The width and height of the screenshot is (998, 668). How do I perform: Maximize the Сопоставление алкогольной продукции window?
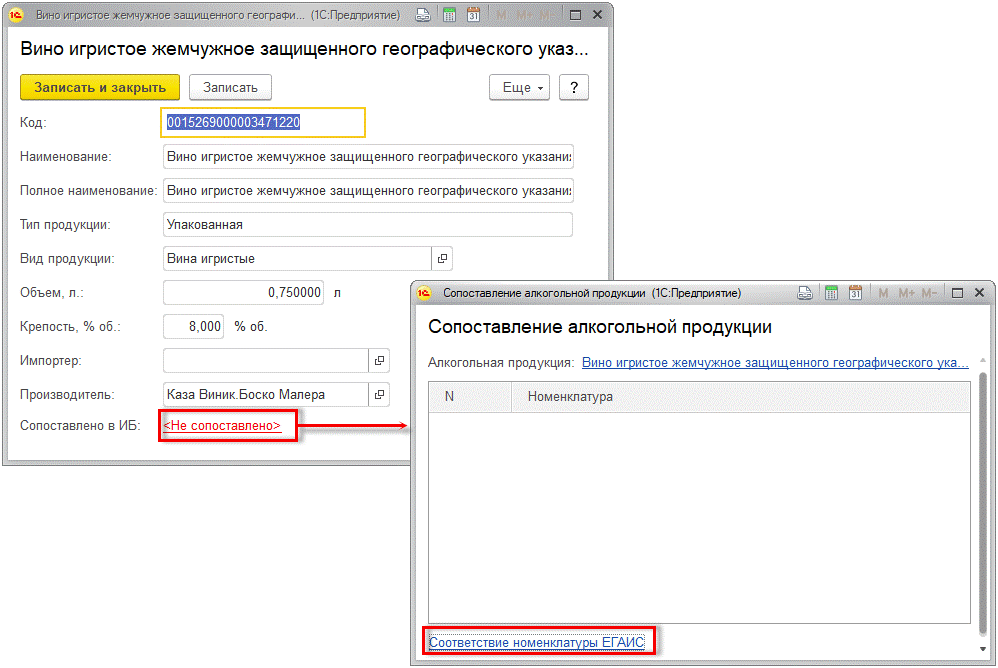tap(957, 293)
